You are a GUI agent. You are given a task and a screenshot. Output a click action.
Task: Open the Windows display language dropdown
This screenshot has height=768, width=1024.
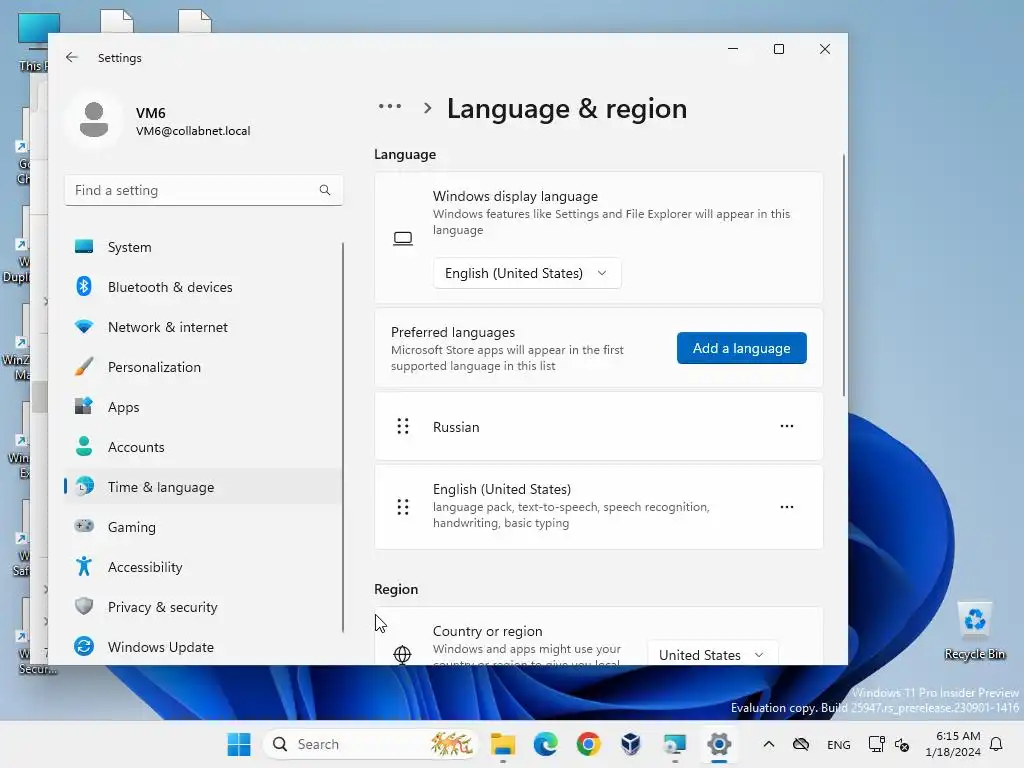coord(527,273)
